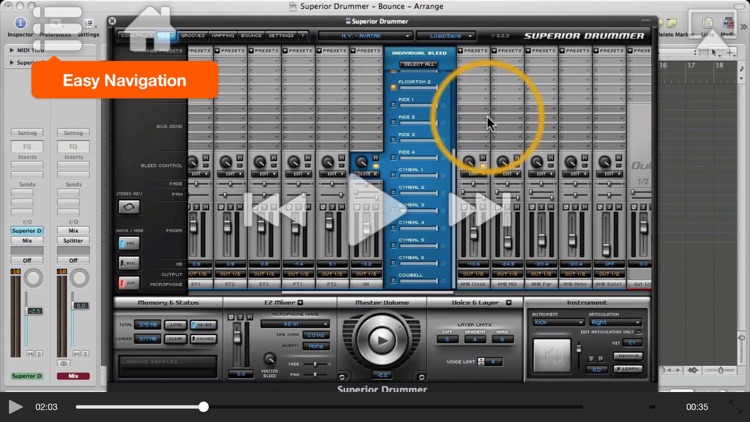Open the Microphone Name dropdown
Image resolution: width=750 pixels, height=422 pixels.
point(295,324)
